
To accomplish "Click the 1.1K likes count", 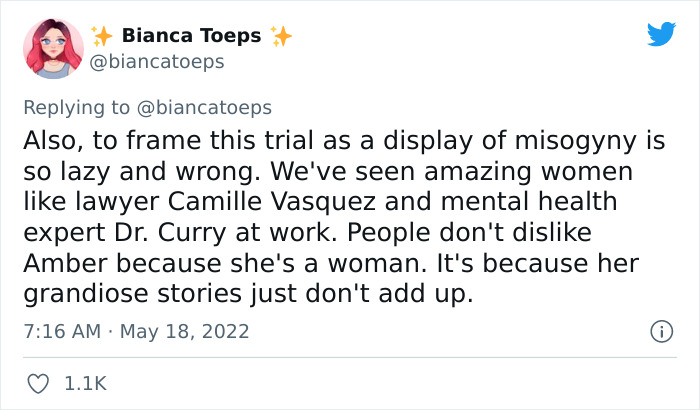I will click(x=85, y=383).
